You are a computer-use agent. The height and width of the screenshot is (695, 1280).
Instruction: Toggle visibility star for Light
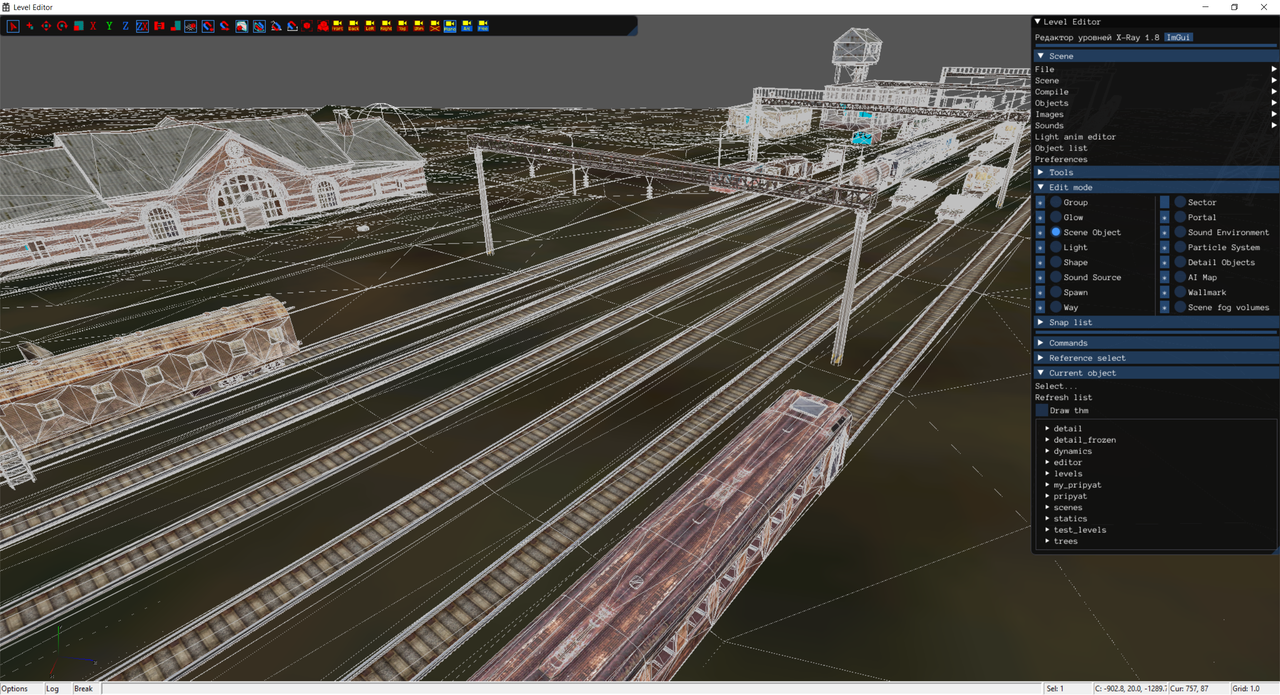[1040, 247]
